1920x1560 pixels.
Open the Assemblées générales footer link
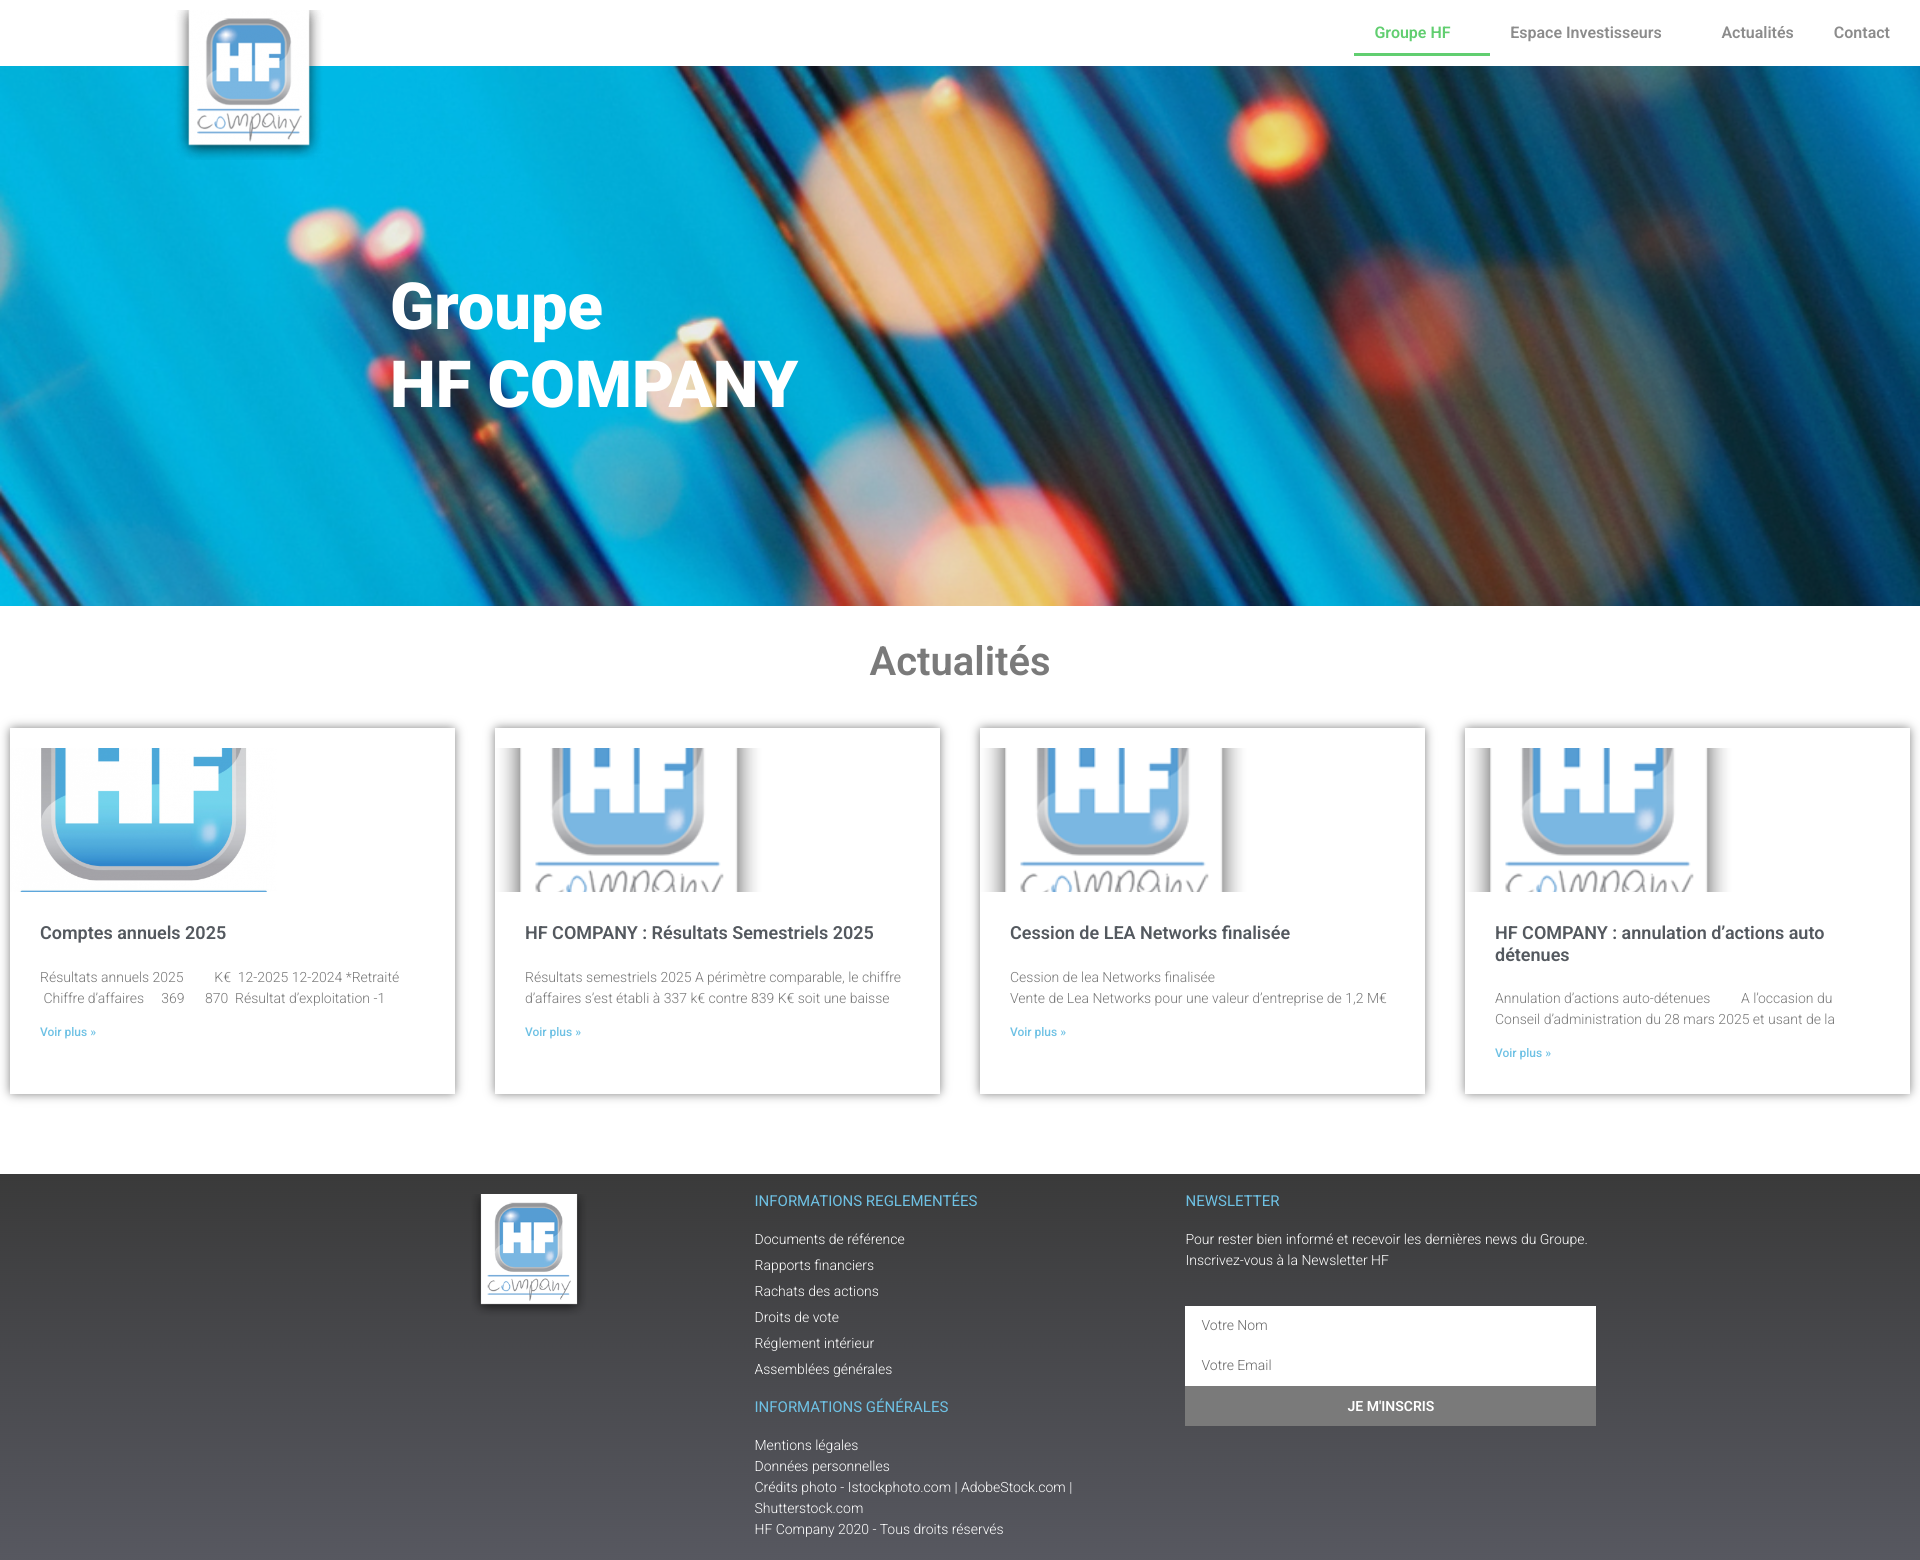pos(823,1369)
